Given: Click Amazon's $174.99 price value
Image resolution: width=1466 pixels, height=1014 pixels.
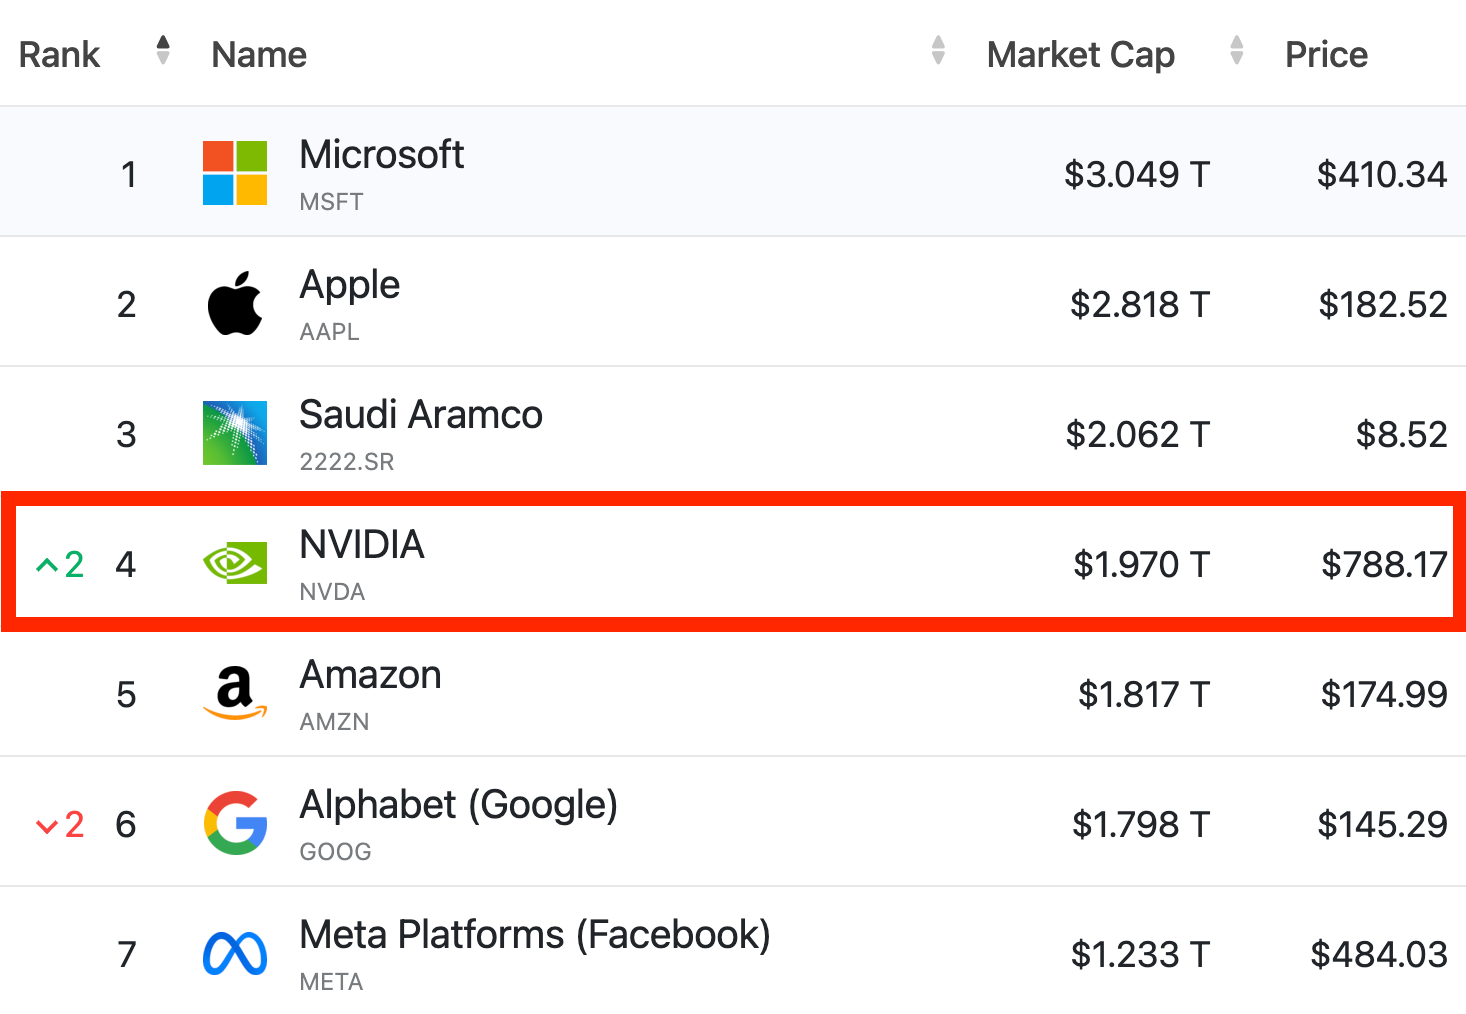Looking at the screenshot, I should (x=1384, y=694).
